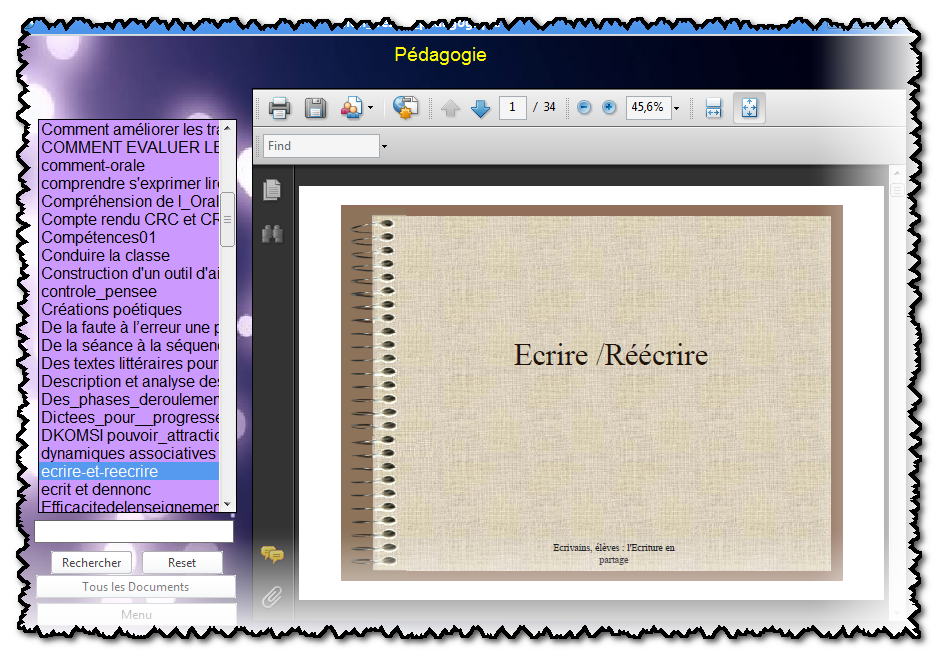Zoom out with the minus icon

pos(585,108)
